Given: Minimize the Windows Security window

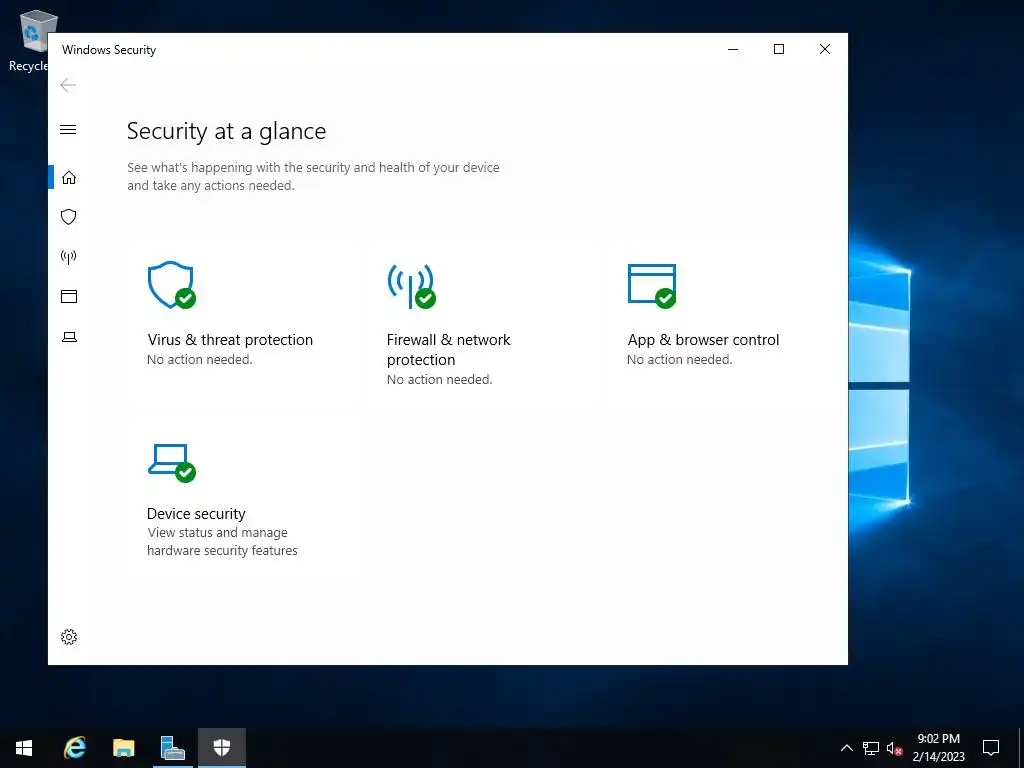Looking at the screenshot, I should click(733, 50).
